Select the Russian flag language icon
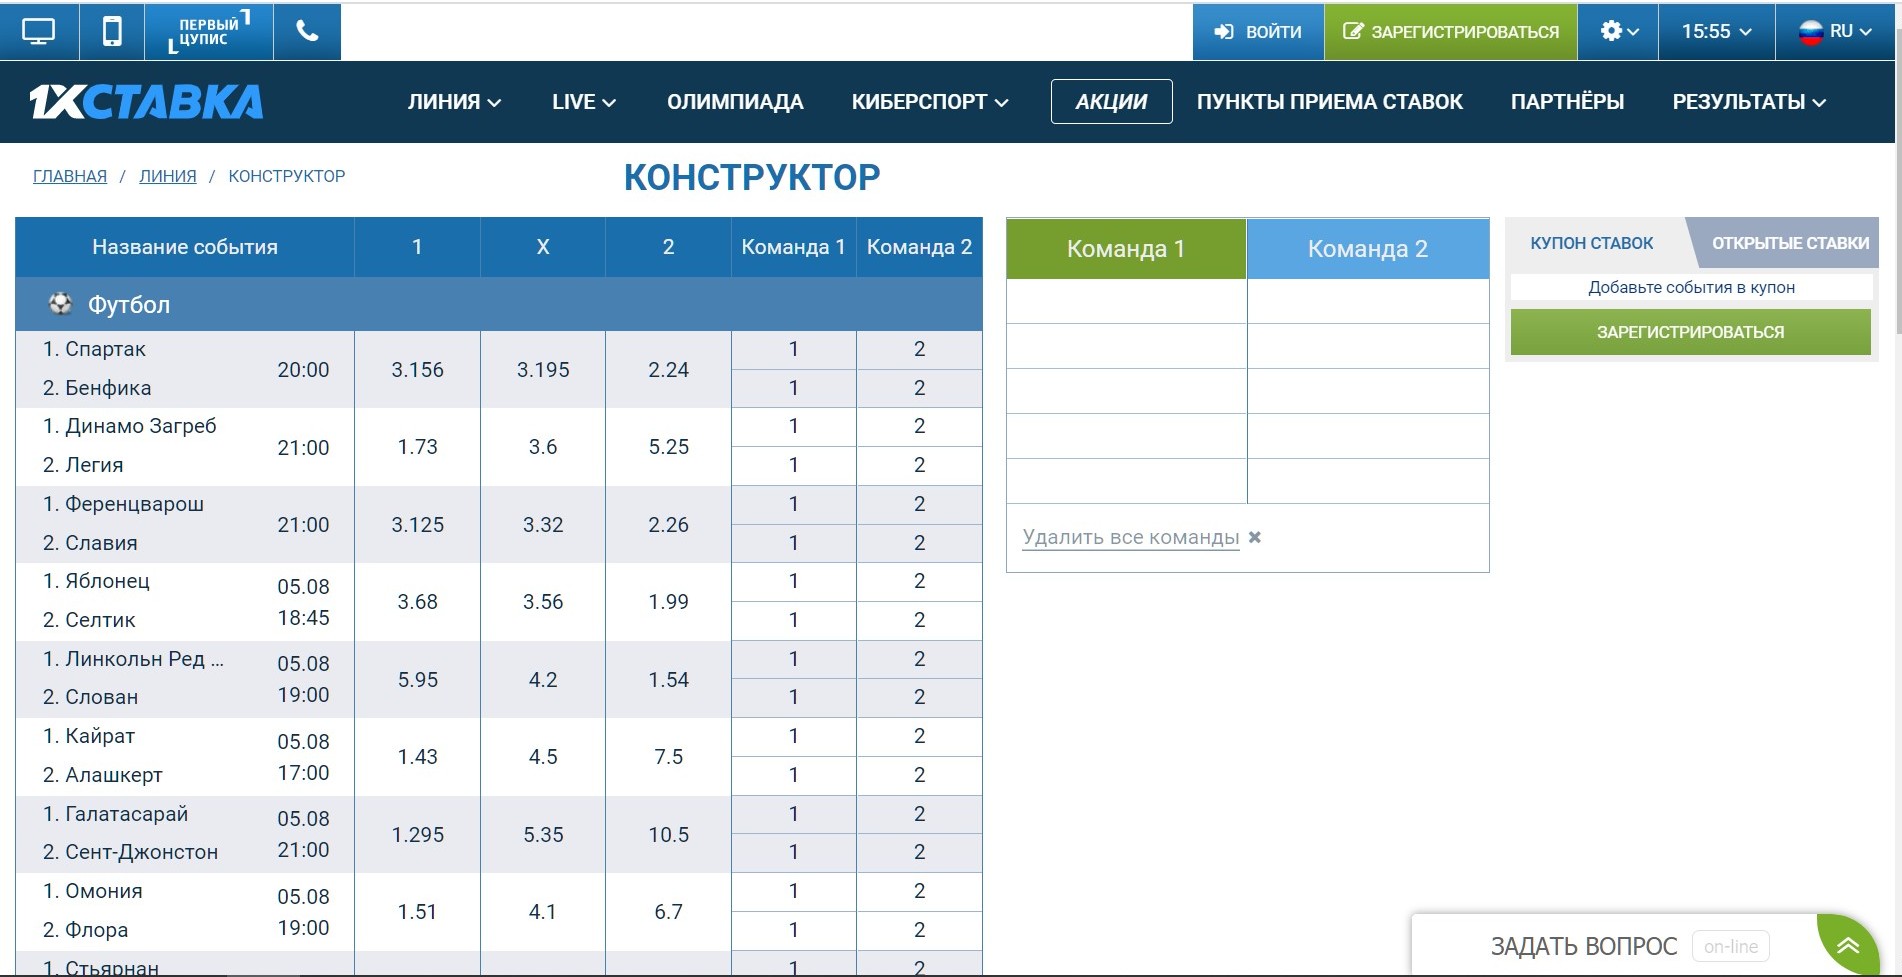 1811,32
